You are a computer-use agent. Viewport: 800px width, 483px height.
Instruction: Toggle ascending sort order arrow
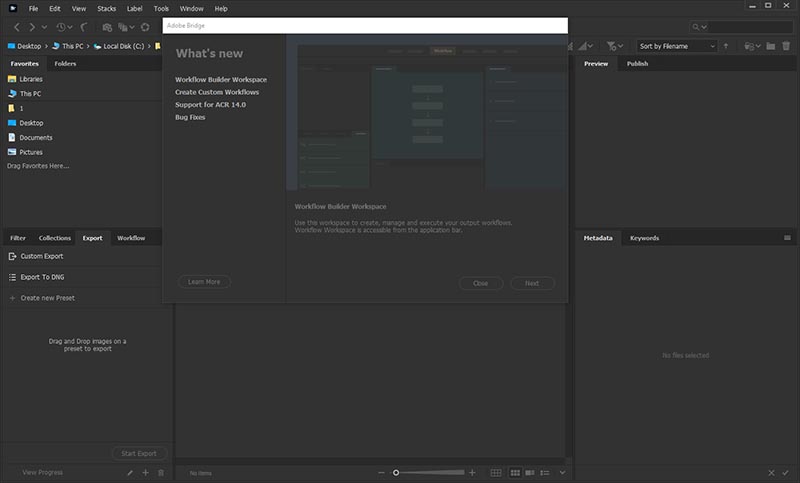(726, 46)
